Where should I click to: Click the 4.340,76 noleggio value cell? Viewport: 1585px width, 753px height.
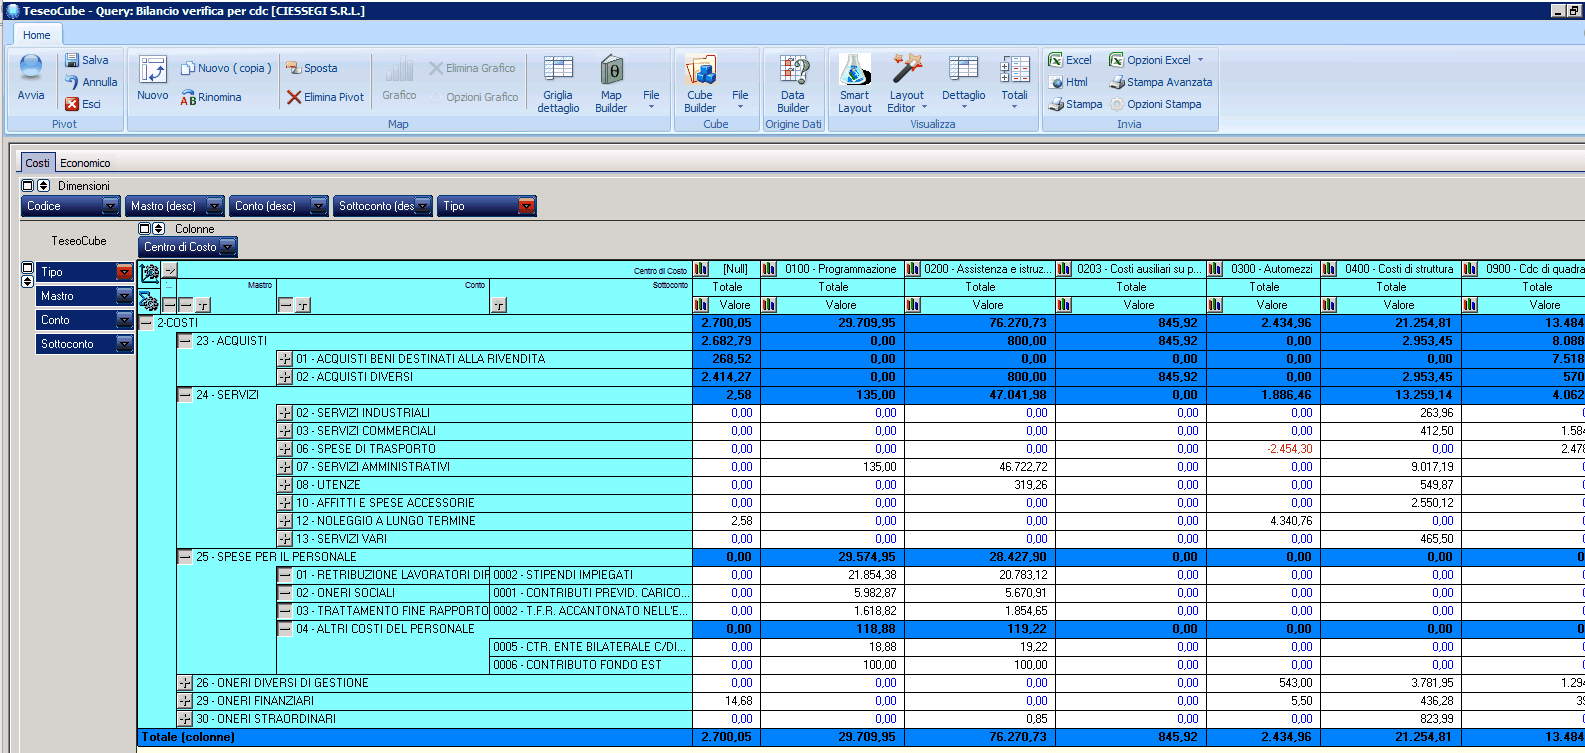(1264, 521)
